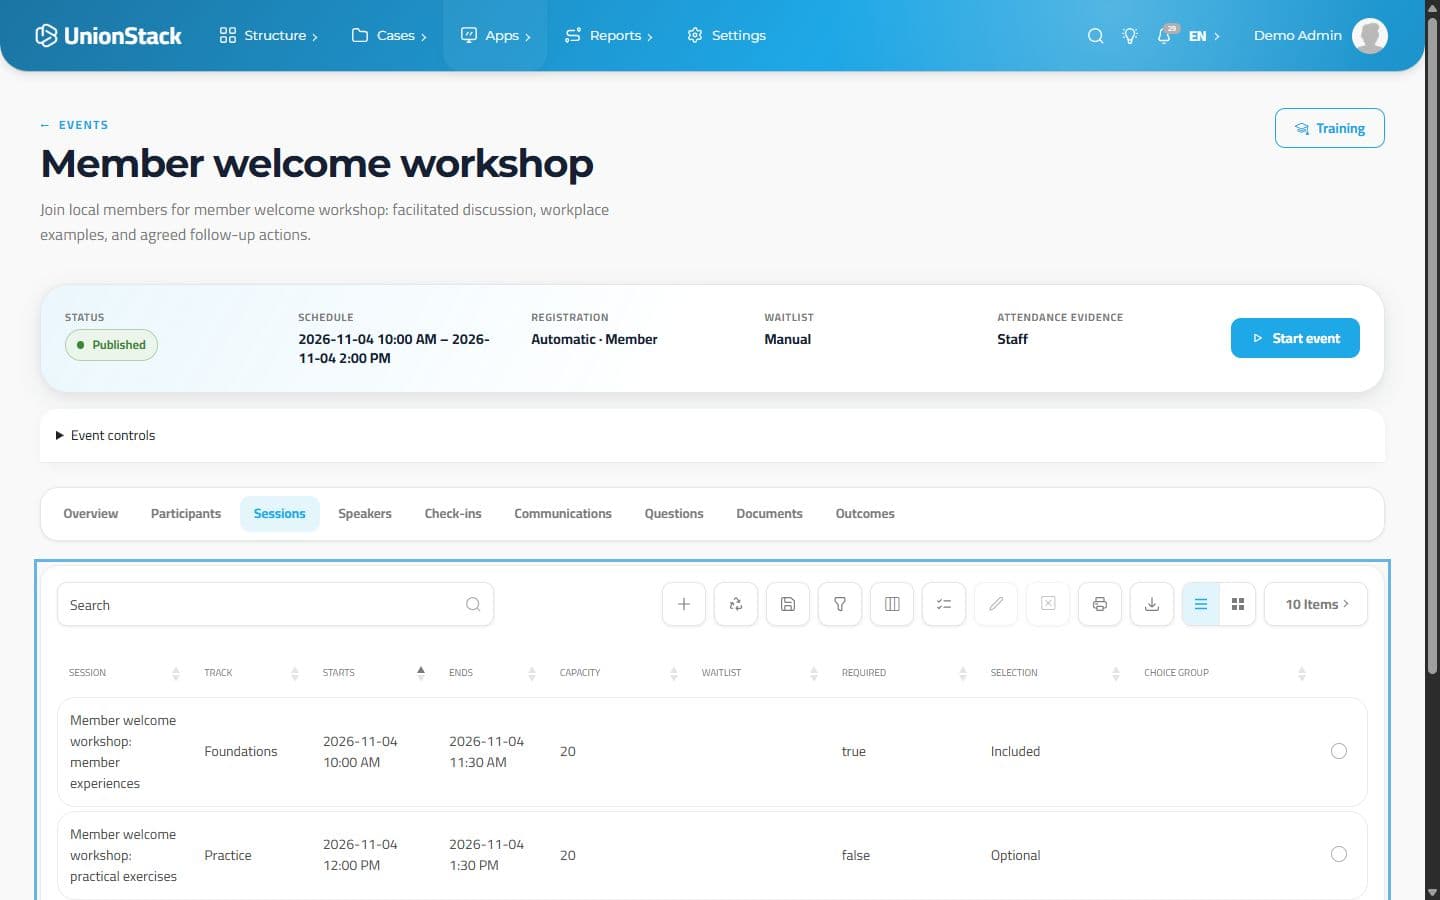This screenshot has height=900, width=1440.
Task: Open the Reports menu
Action: pos(608,36)
